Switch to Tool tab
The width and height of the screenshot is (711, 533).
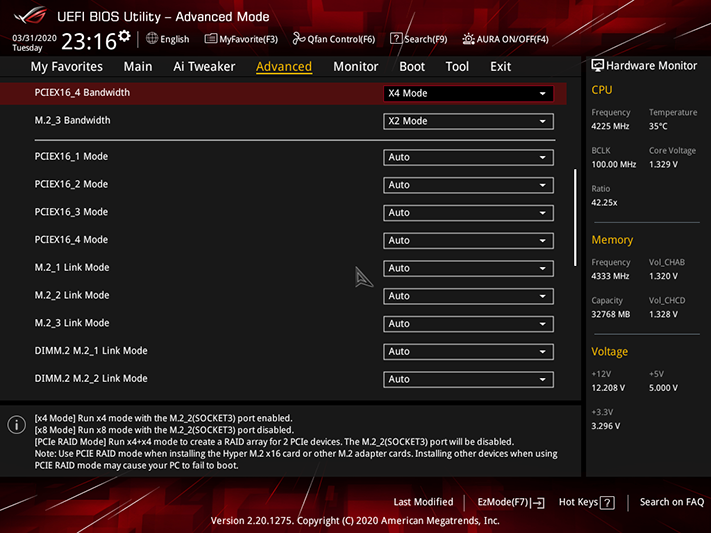[x=457, y=67]
